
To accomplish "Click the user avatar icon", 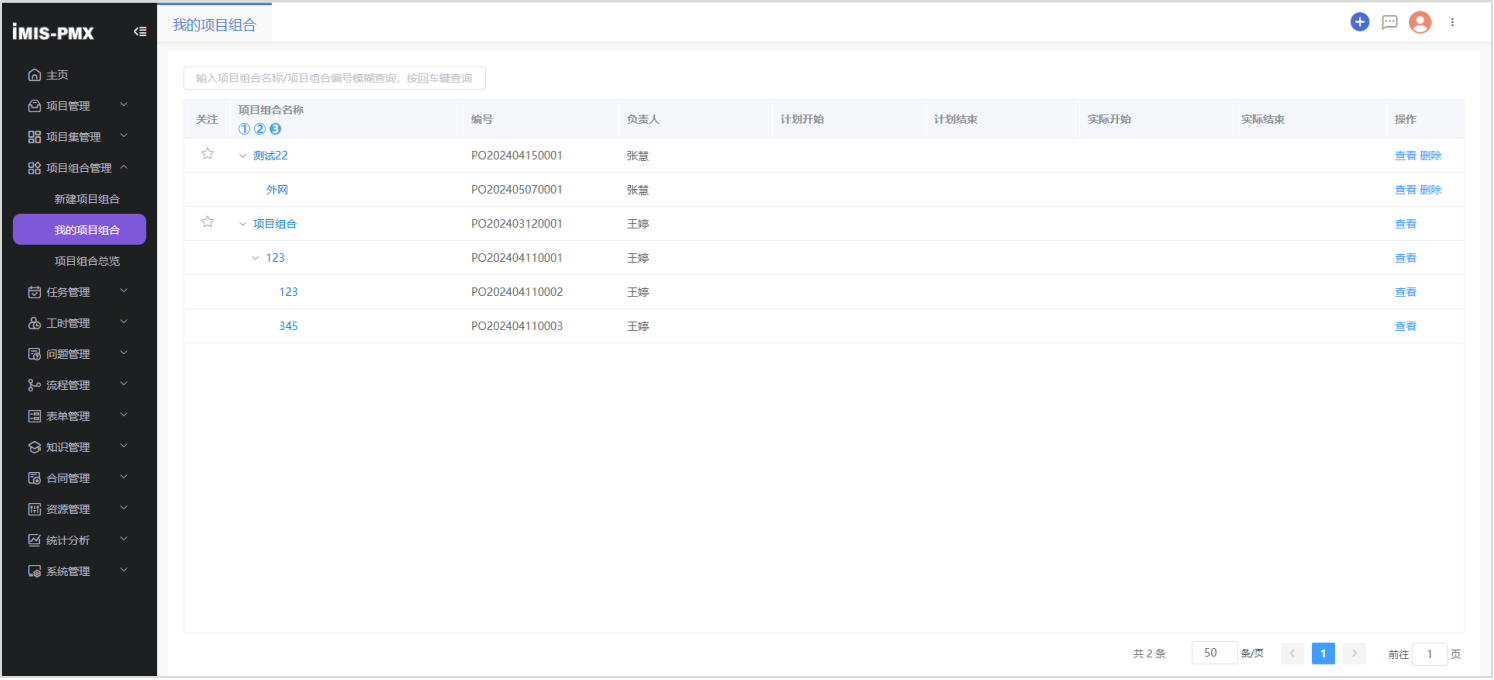I will click(1420, 22).
